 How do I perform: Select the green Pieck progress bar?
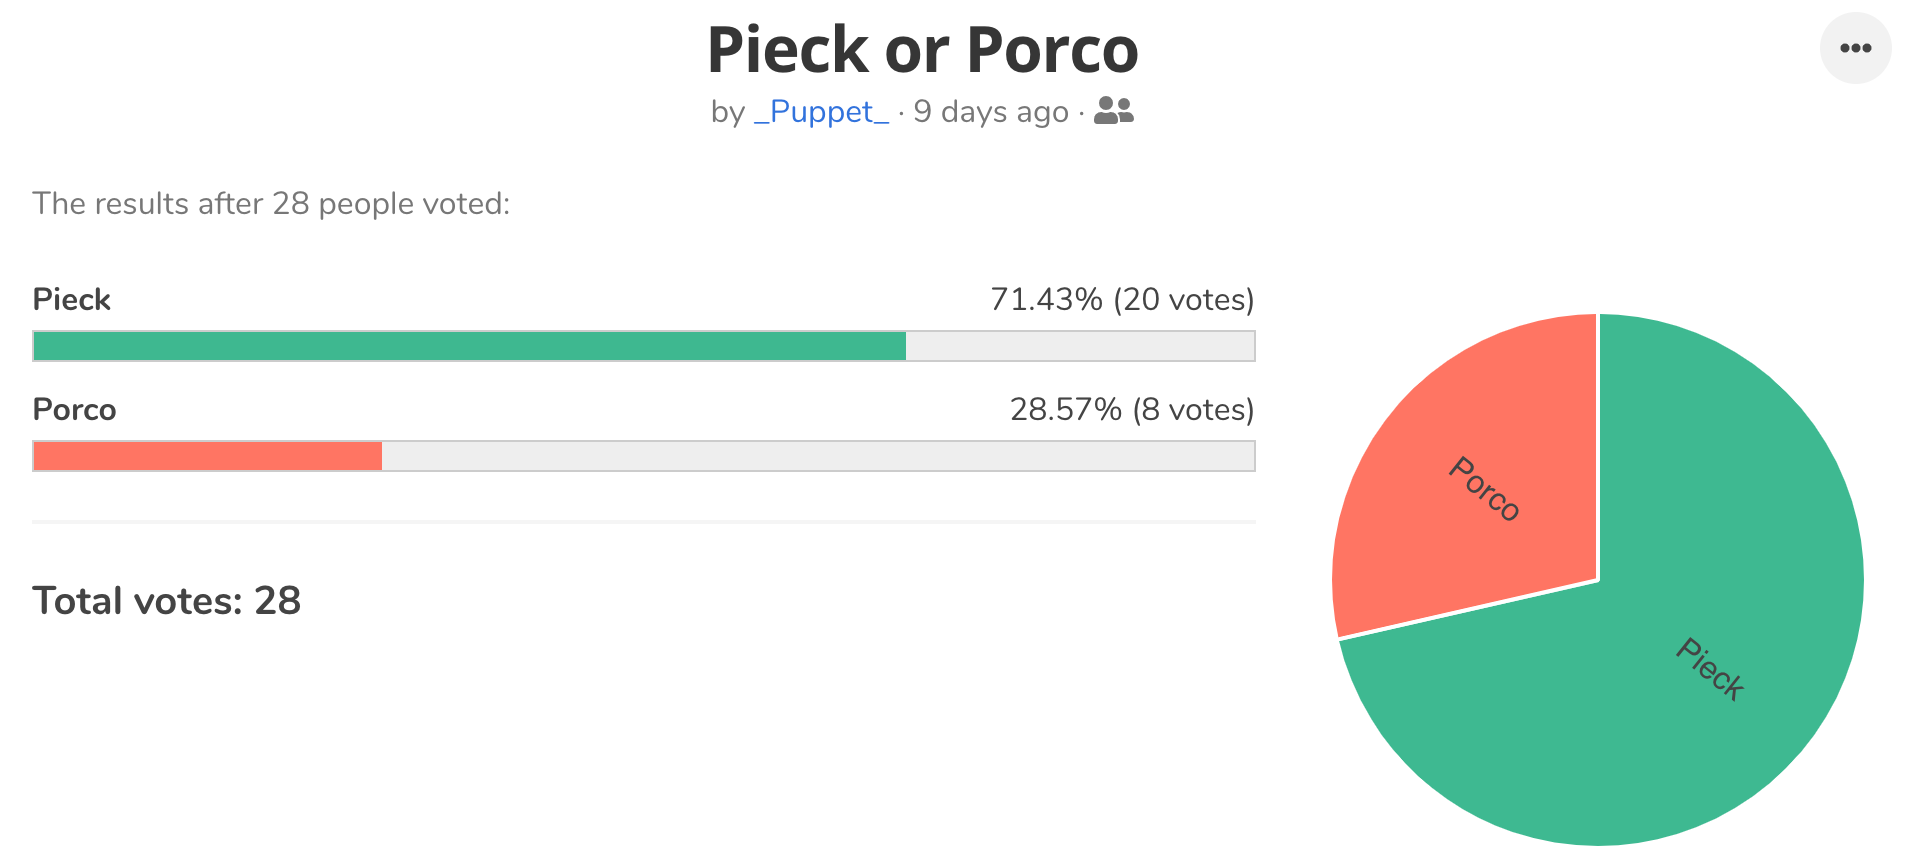click(x=469, y=346)
